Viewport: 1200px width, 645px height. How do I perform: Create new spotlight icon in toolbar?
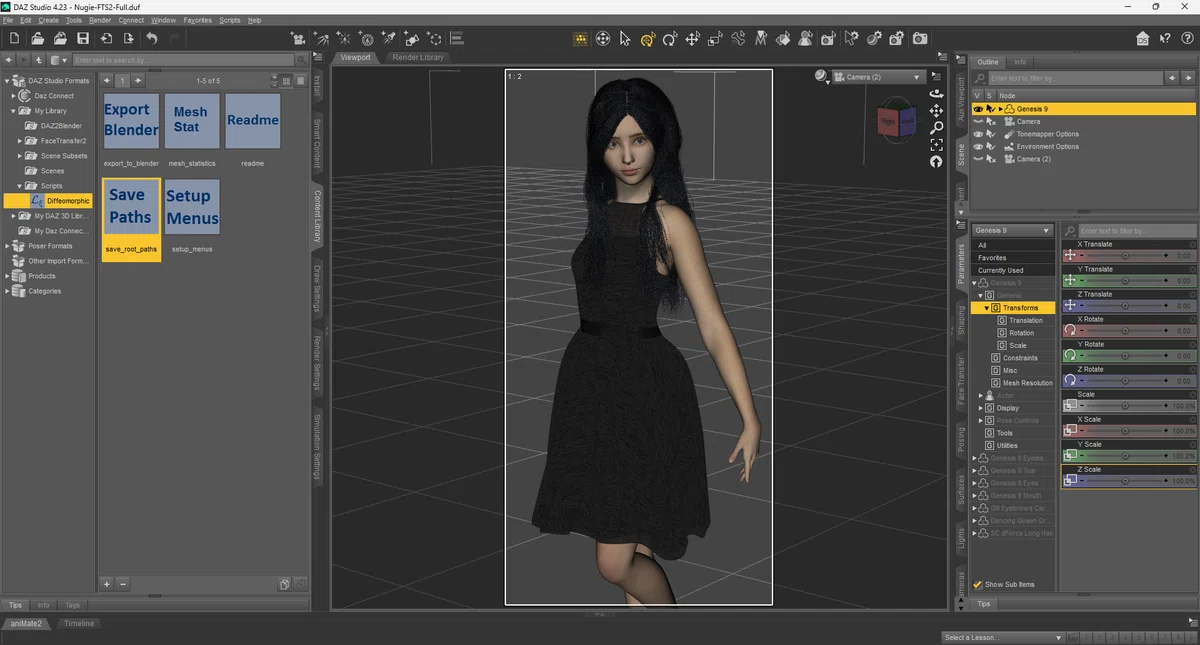coord(389,38)
